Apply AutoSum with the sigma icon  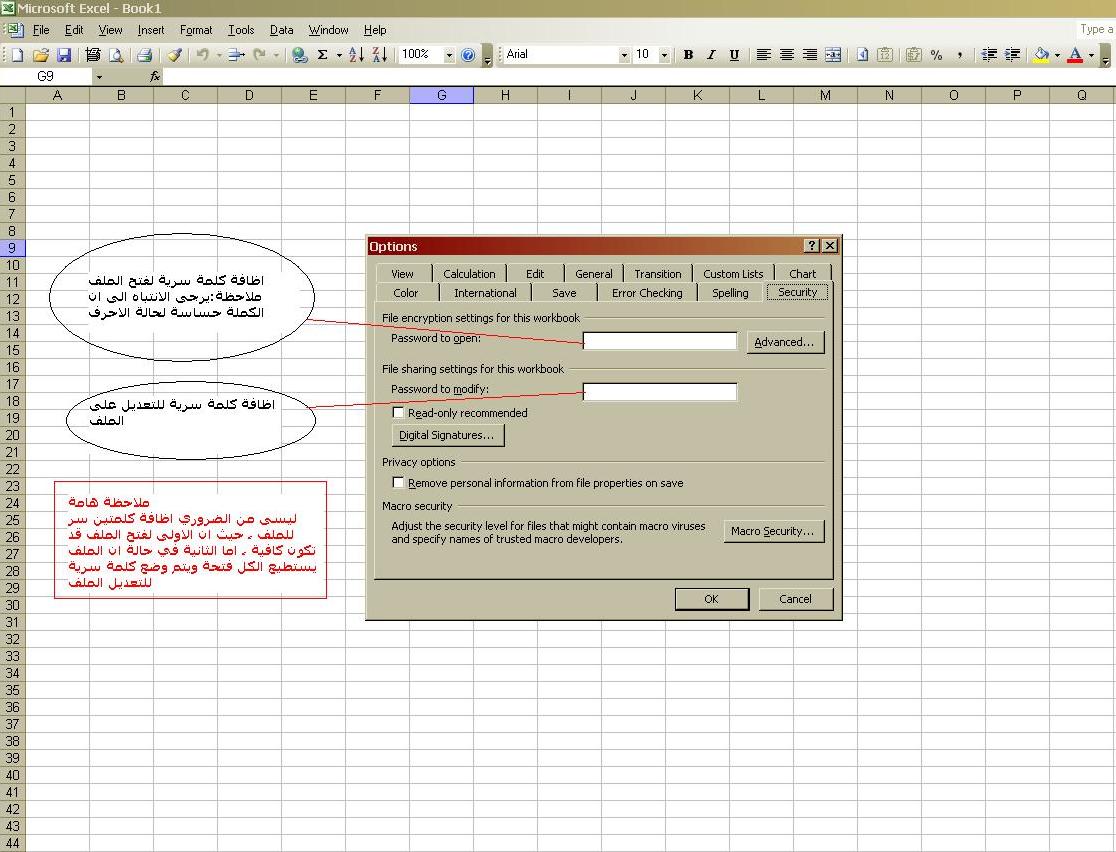[x=322, y=55]
